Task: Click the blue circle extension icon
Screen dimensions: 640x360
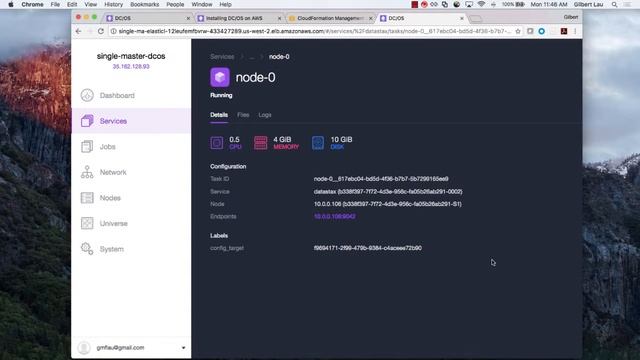Action: (542, 31)
